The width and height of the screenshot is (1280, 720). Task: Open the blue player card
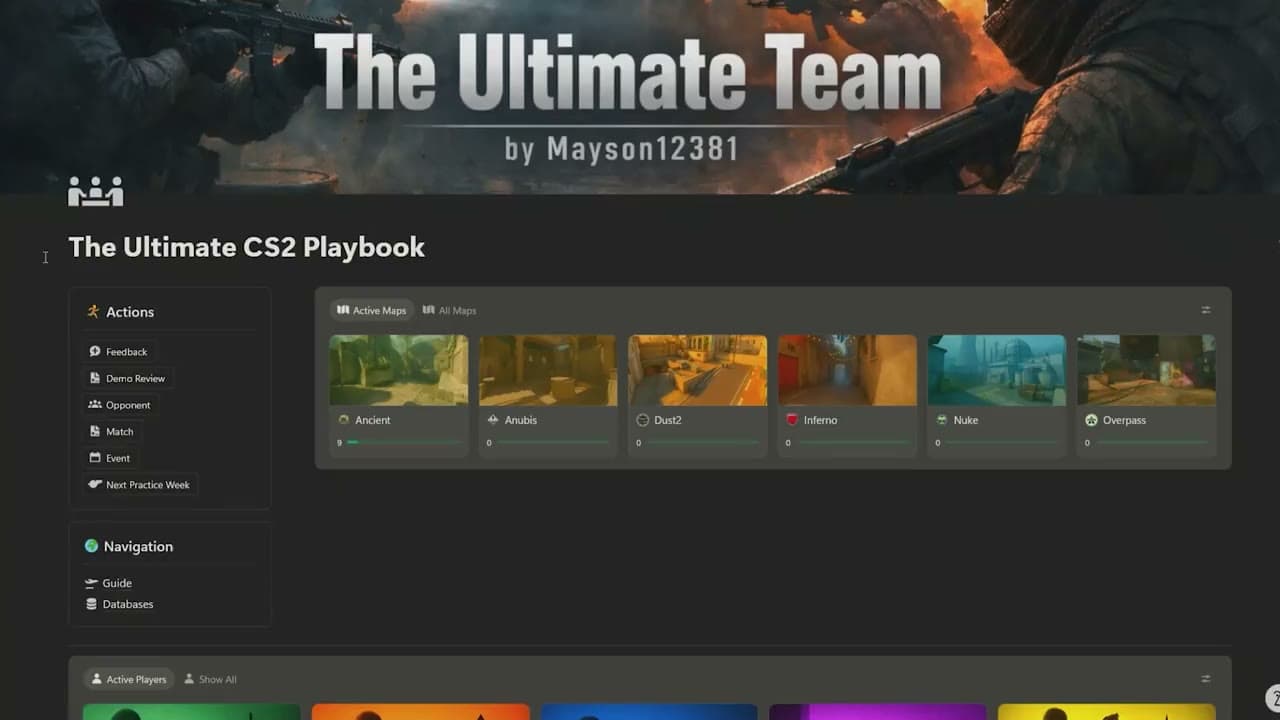649,712
